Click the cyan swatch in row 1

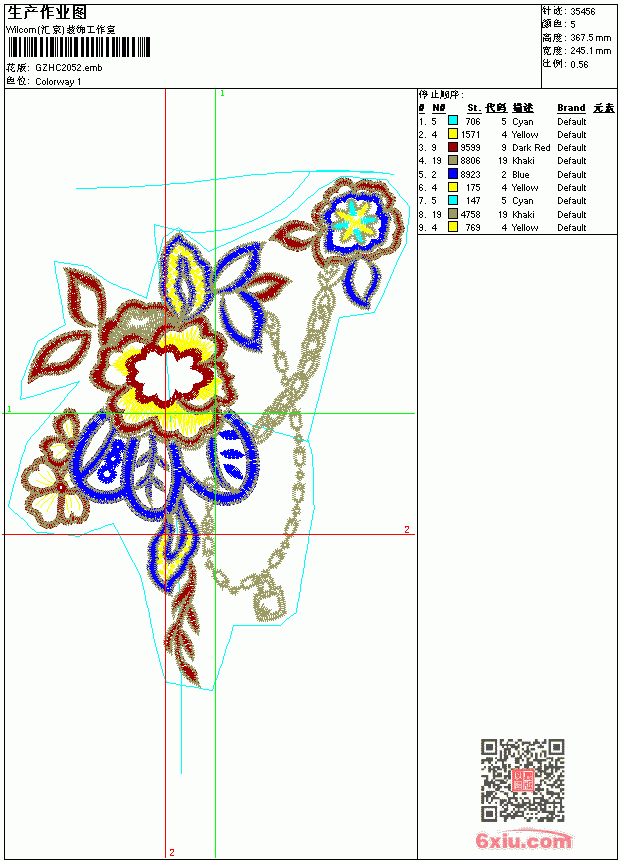[x=453, y=120]
